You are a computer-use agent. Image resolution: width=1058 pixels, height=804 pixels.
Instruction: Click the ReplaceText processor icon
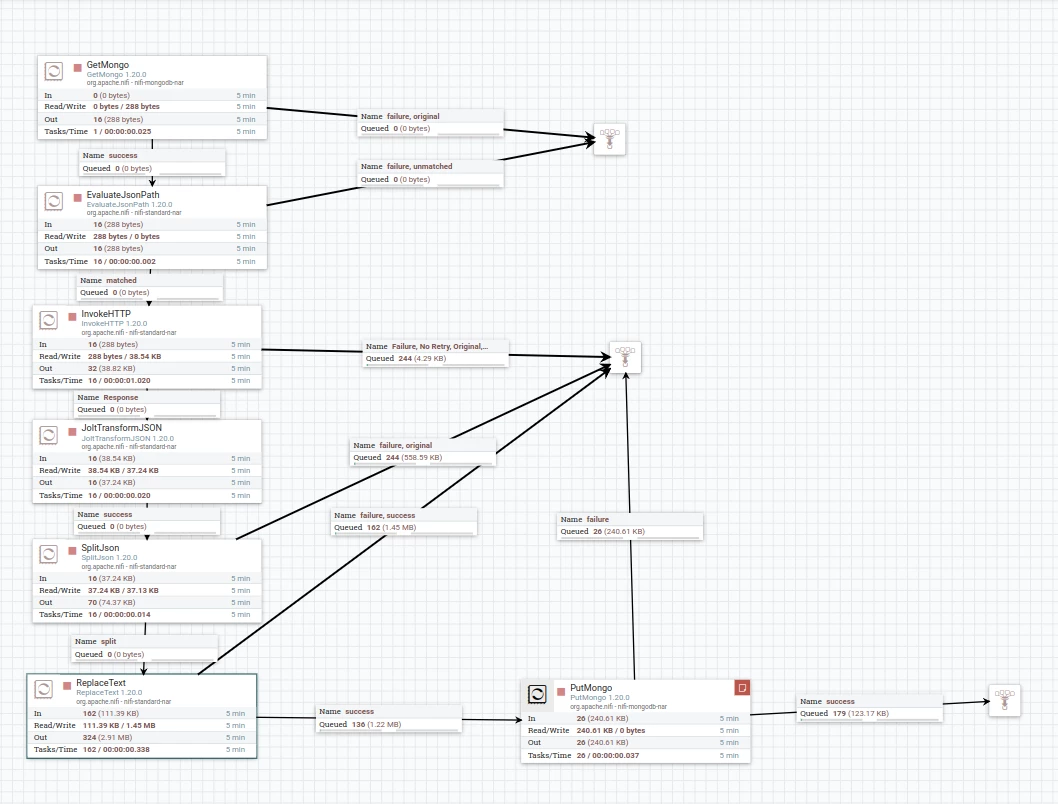43,689
